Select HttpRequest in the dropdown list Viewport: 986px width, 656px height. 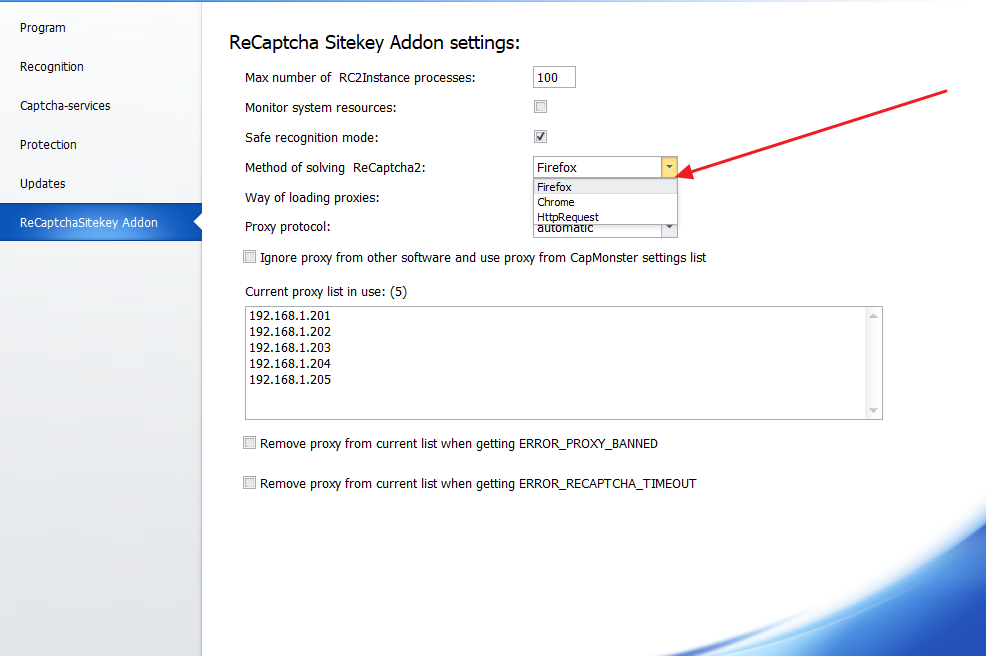tap(568, 217)
